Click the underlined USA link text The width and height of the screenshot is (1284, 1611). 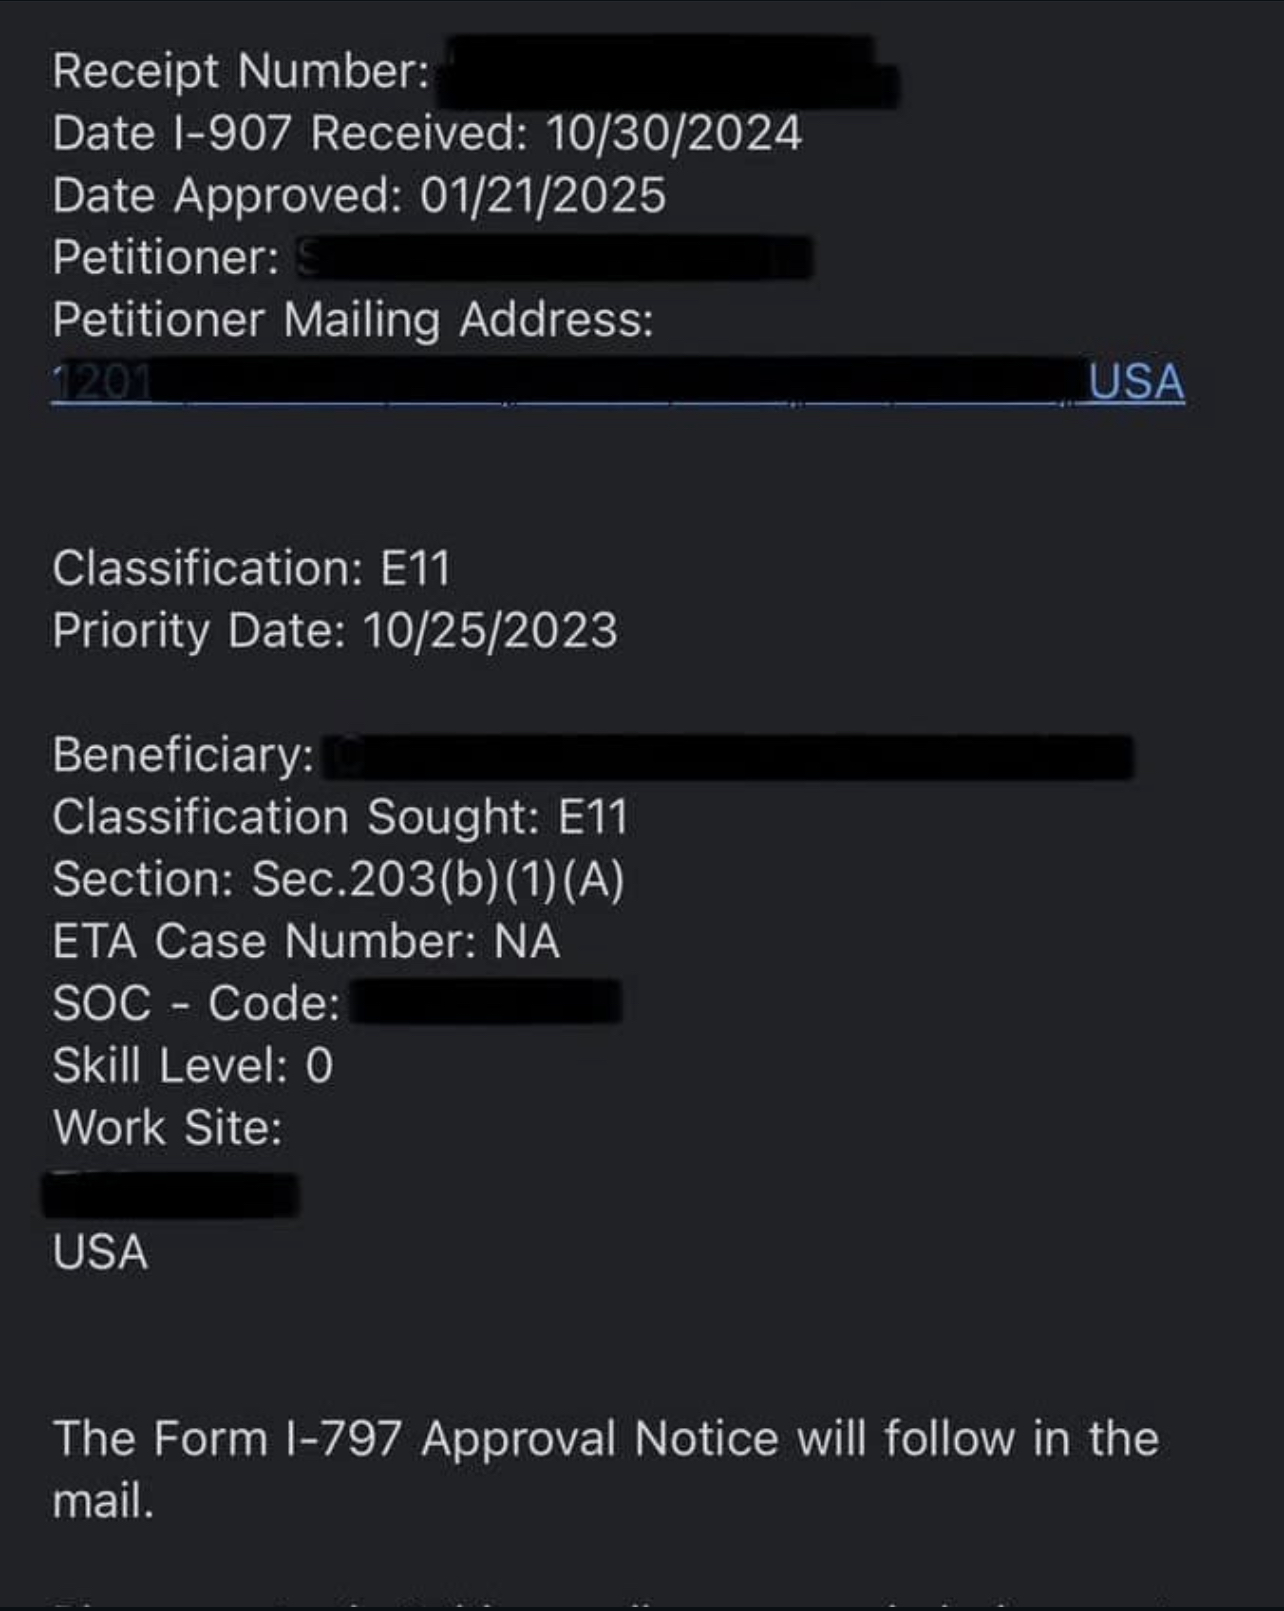pos(1136,382)
